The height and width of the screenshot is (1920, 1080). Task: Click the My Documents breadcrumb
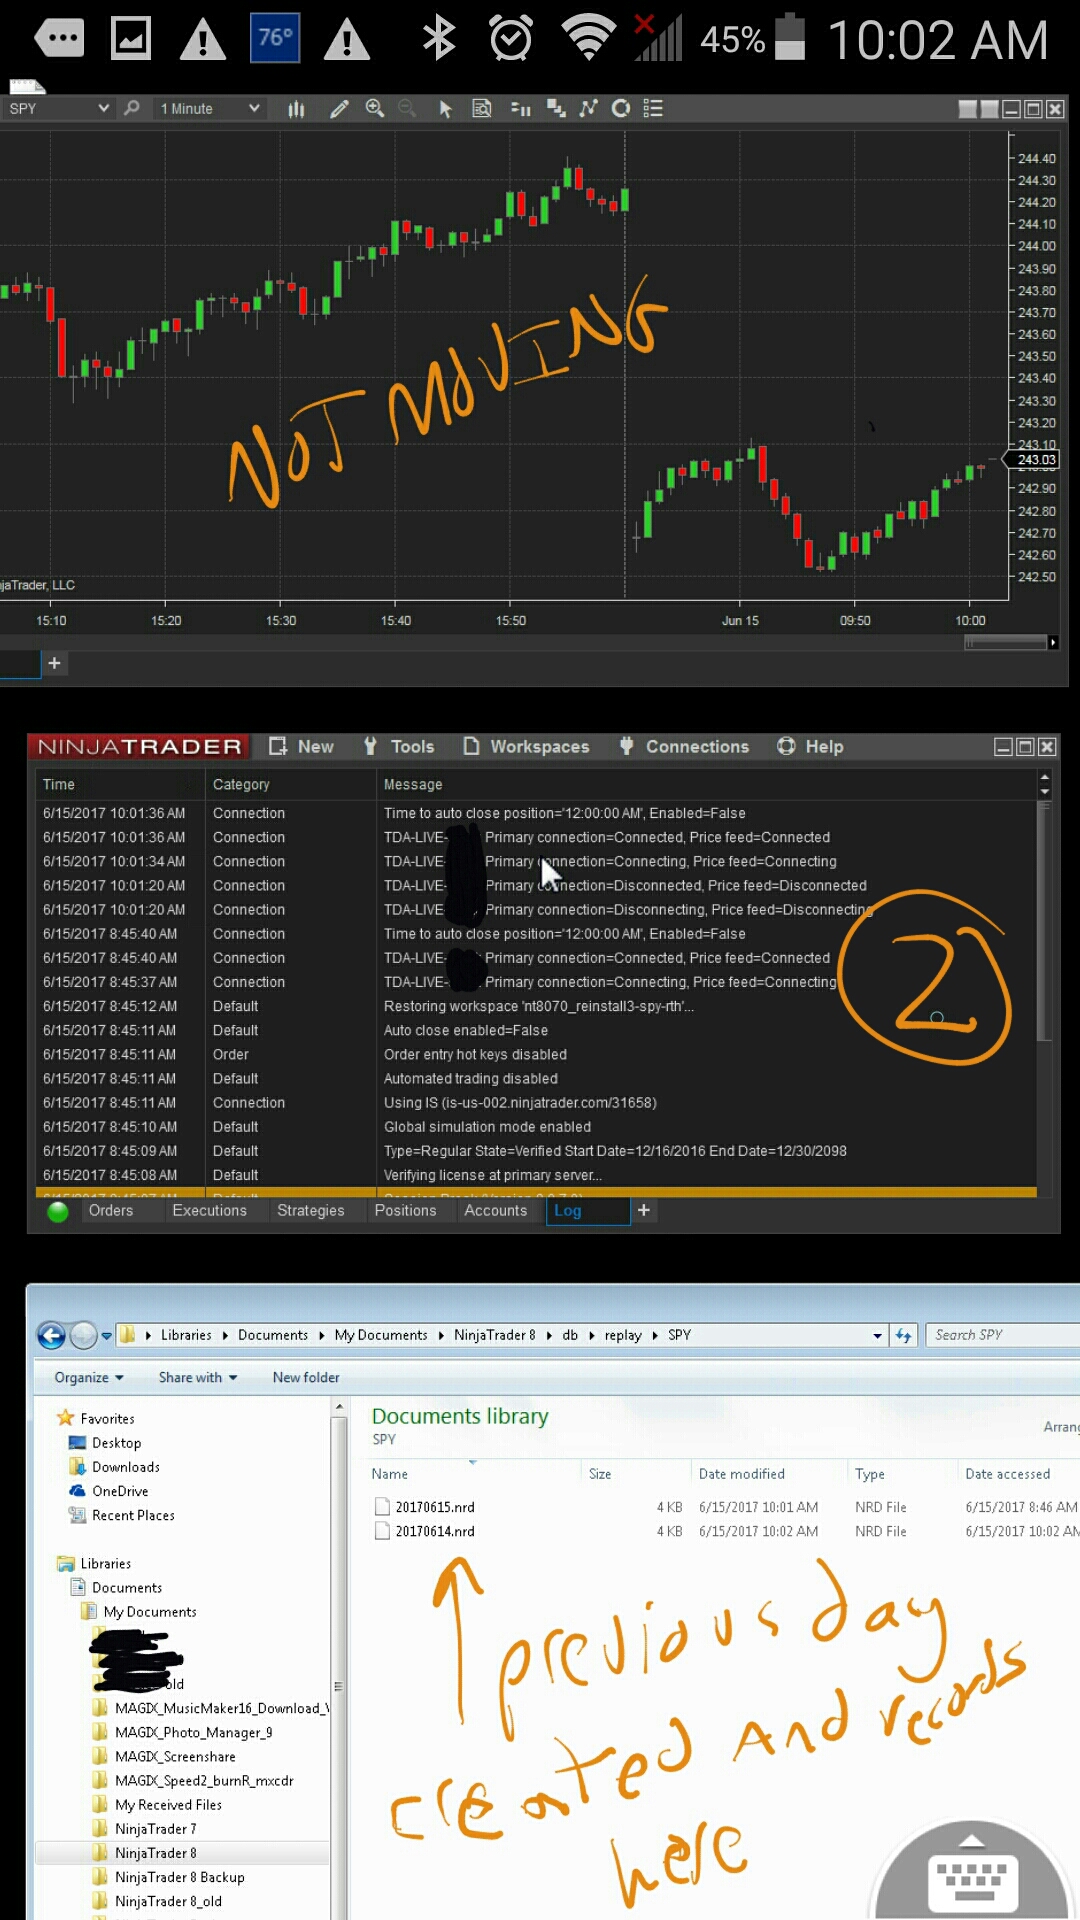click(x=380, y=1335)
